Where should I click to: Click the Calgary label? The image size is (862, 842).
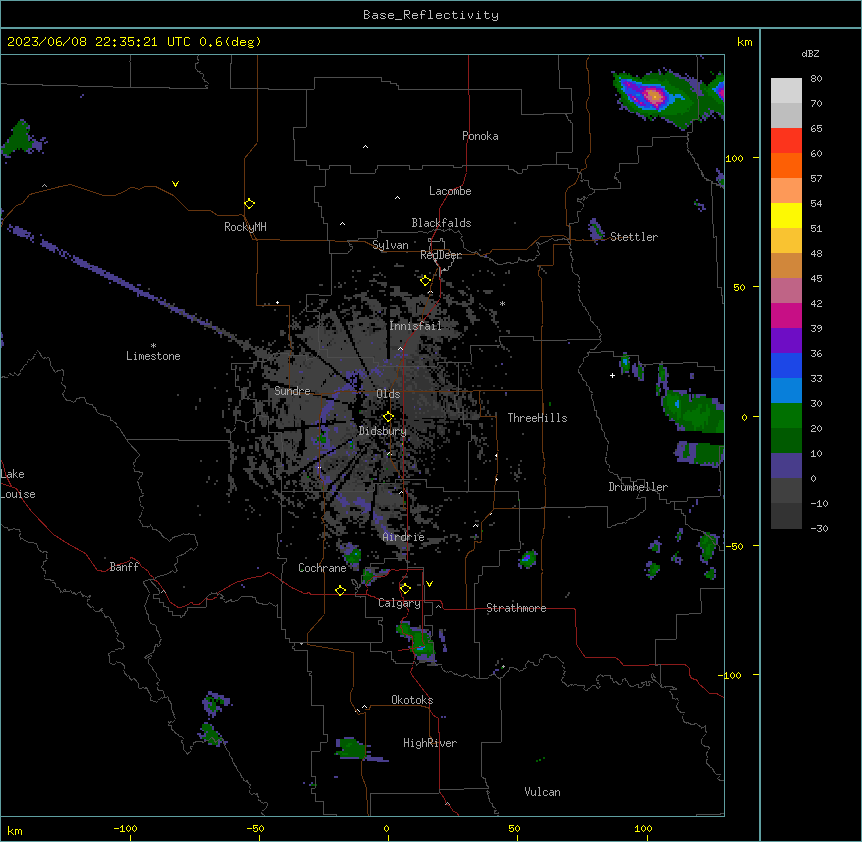(x=399, y=603)
